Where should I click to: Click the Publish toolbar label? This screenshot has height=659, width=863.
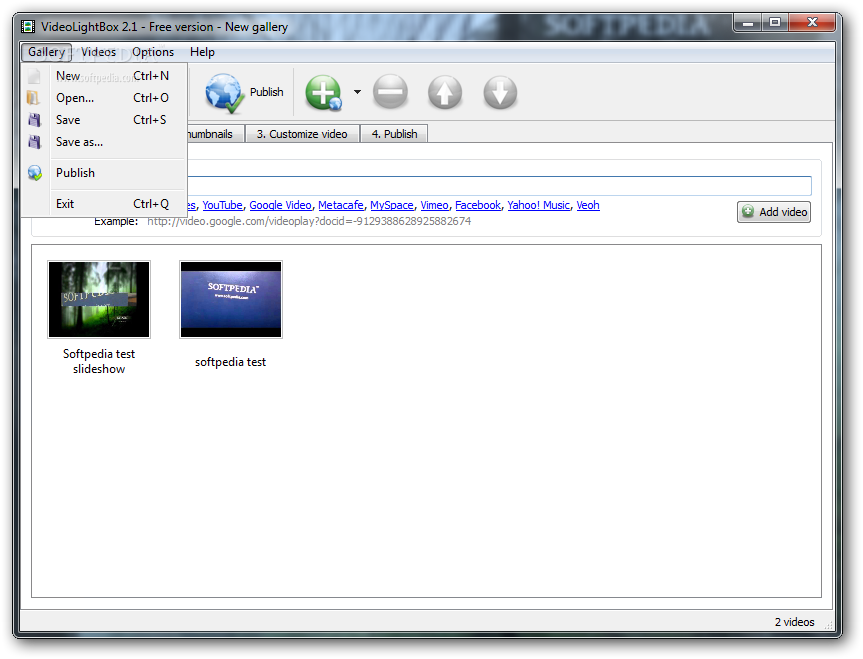(267, 92)
